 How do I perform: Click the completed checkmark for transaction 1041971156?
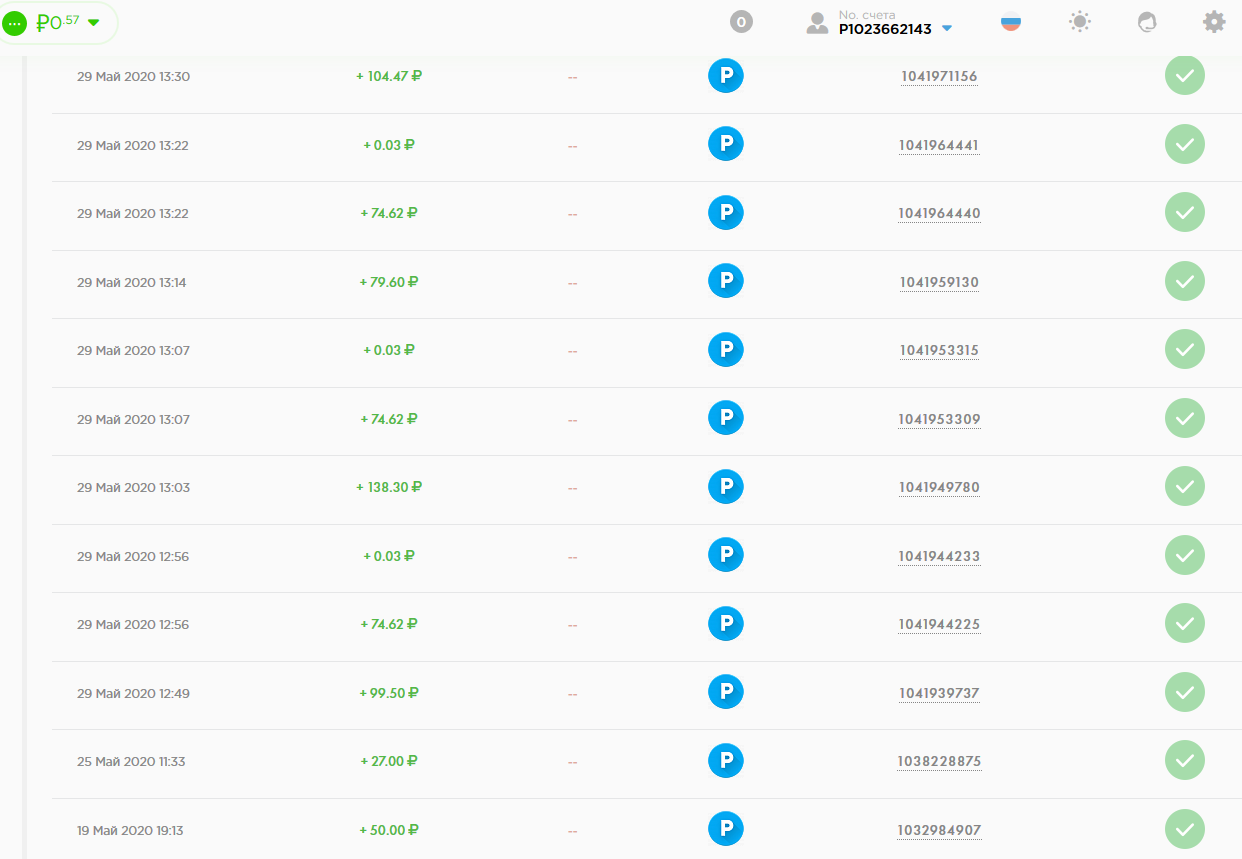(1185, 76)
